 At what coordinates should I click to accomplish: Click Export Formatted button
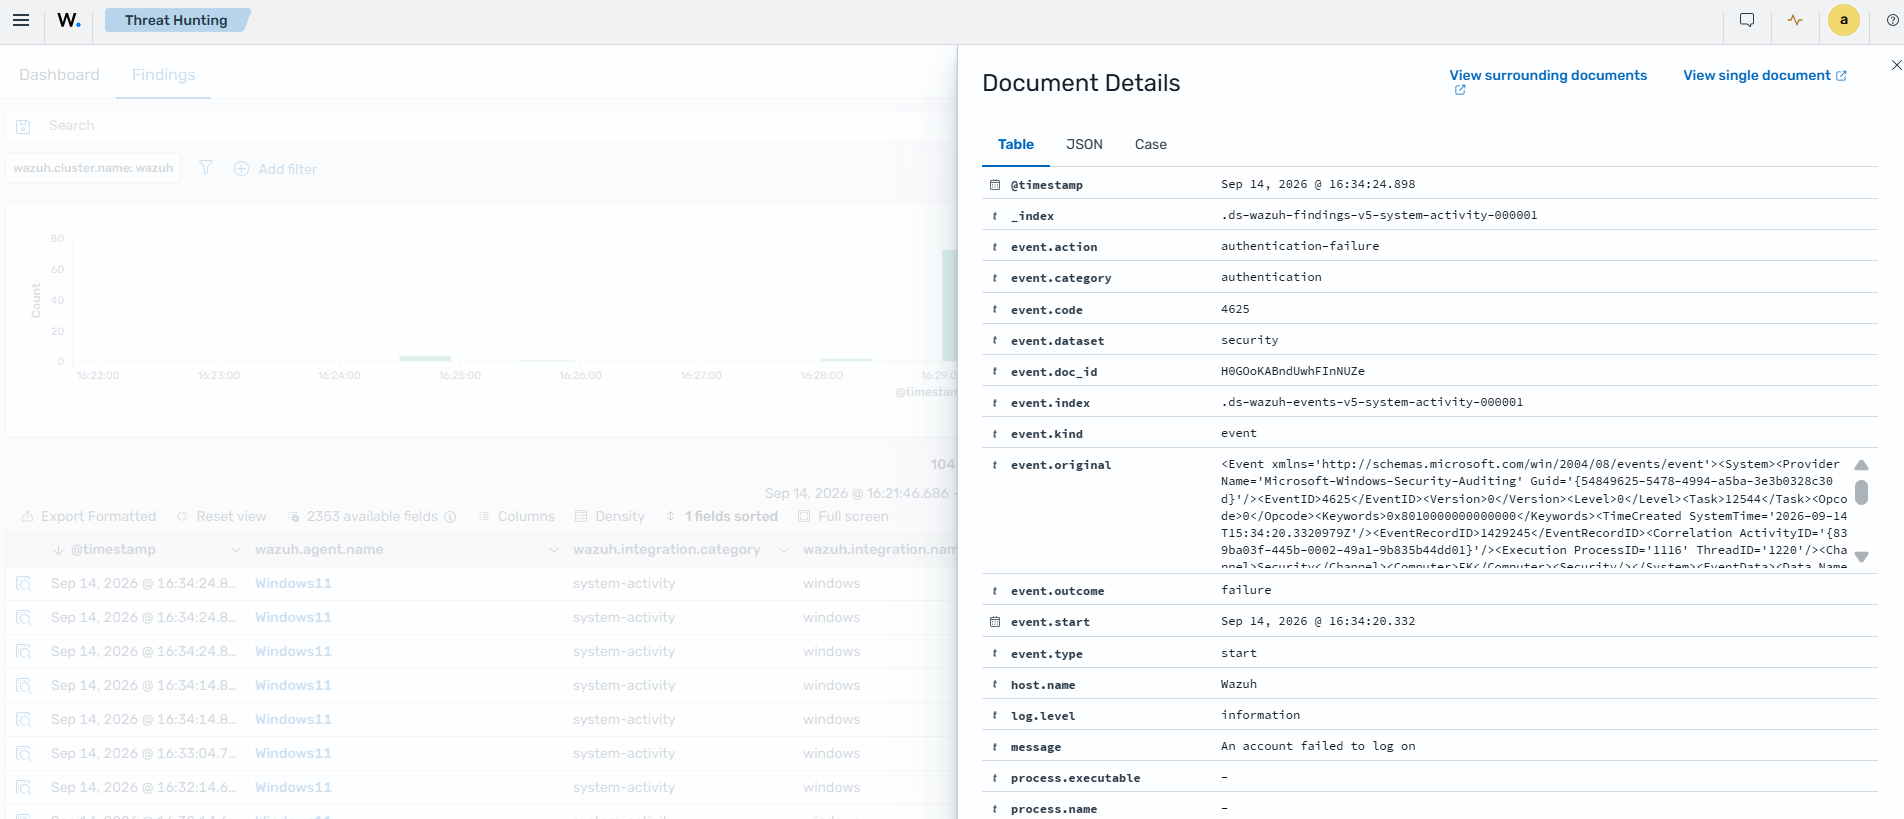coord(89,517)
